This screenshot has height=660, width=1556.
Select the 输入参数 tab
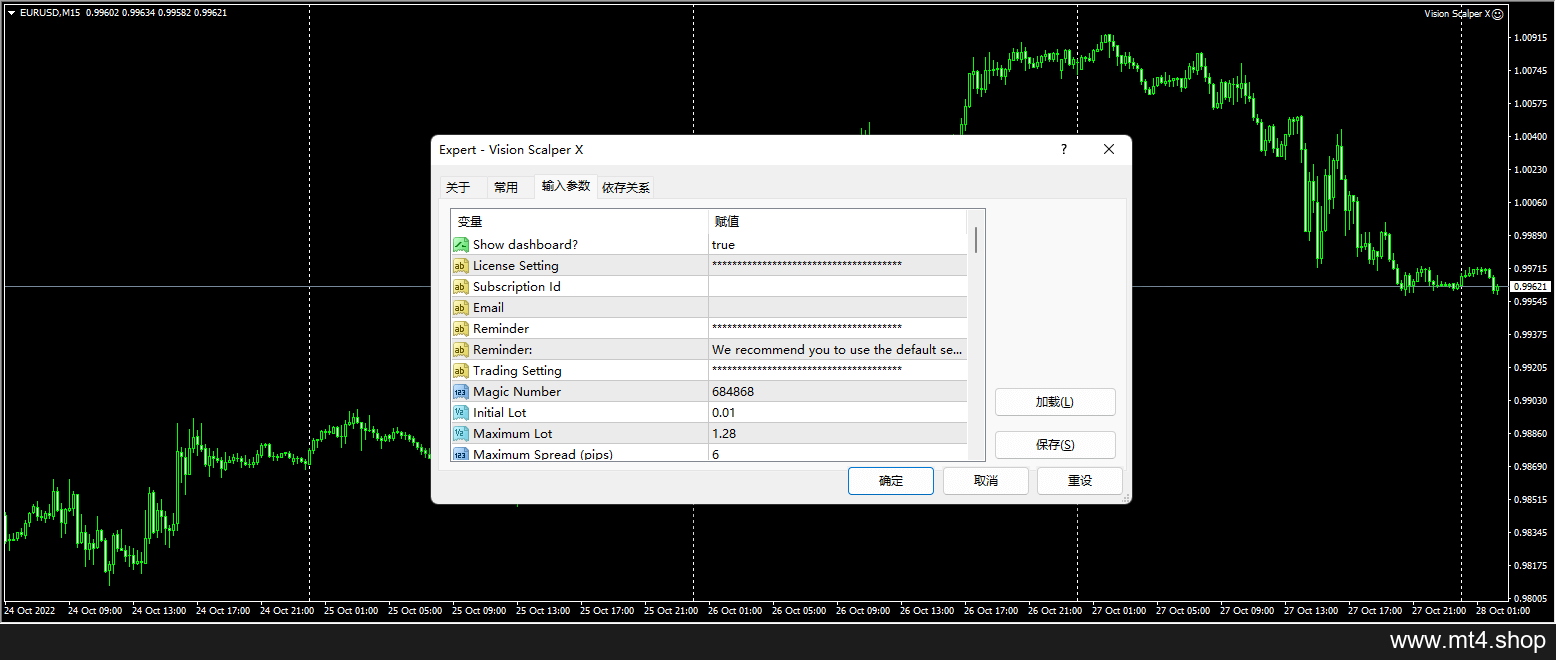tap(566, 186)
